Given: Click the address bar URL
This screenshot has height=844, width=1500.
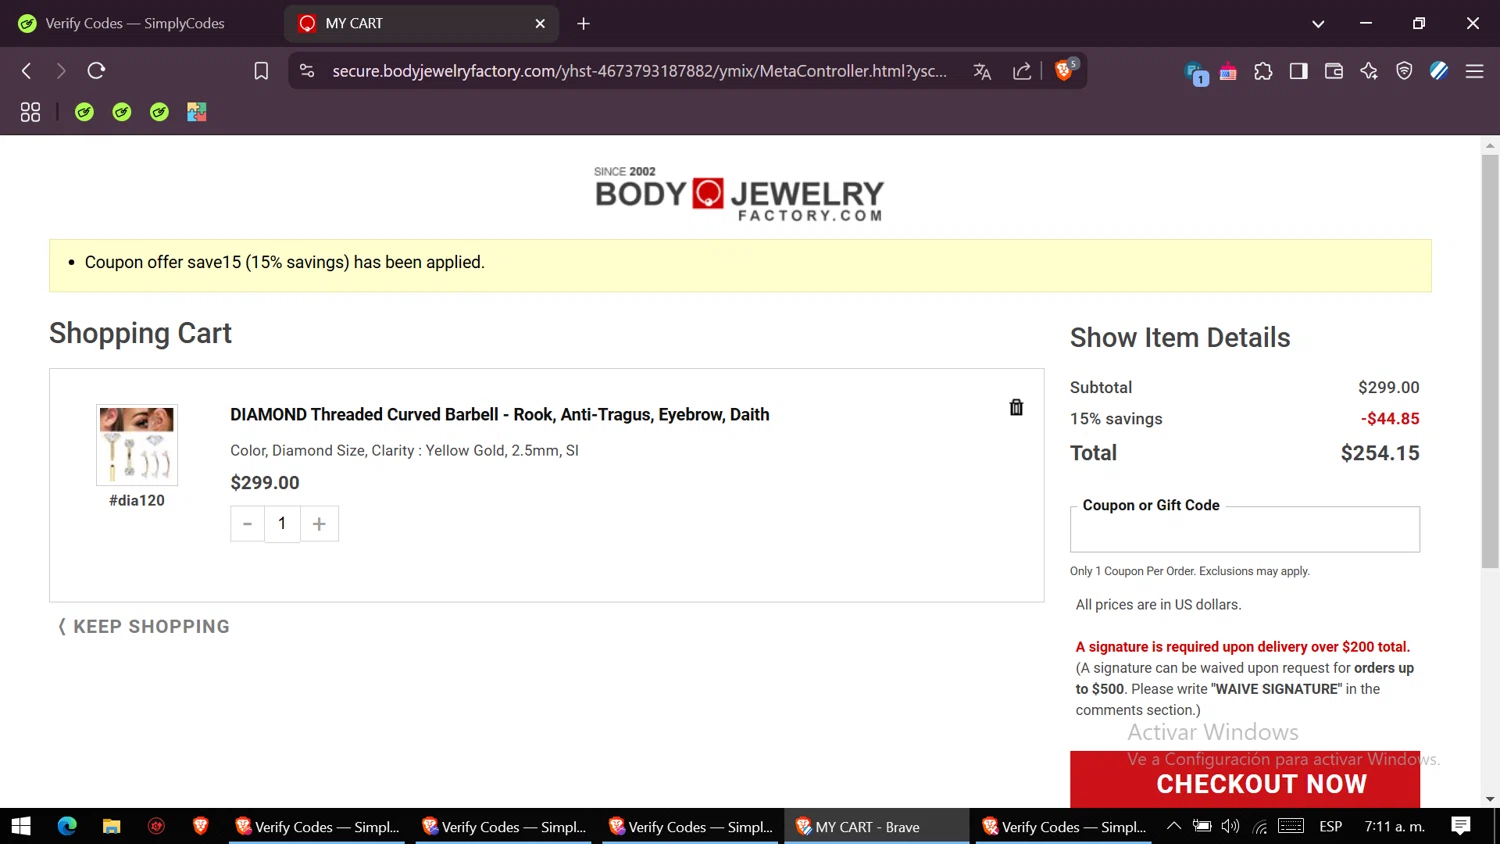Looking at the screenshot, I should click(639, 71).
